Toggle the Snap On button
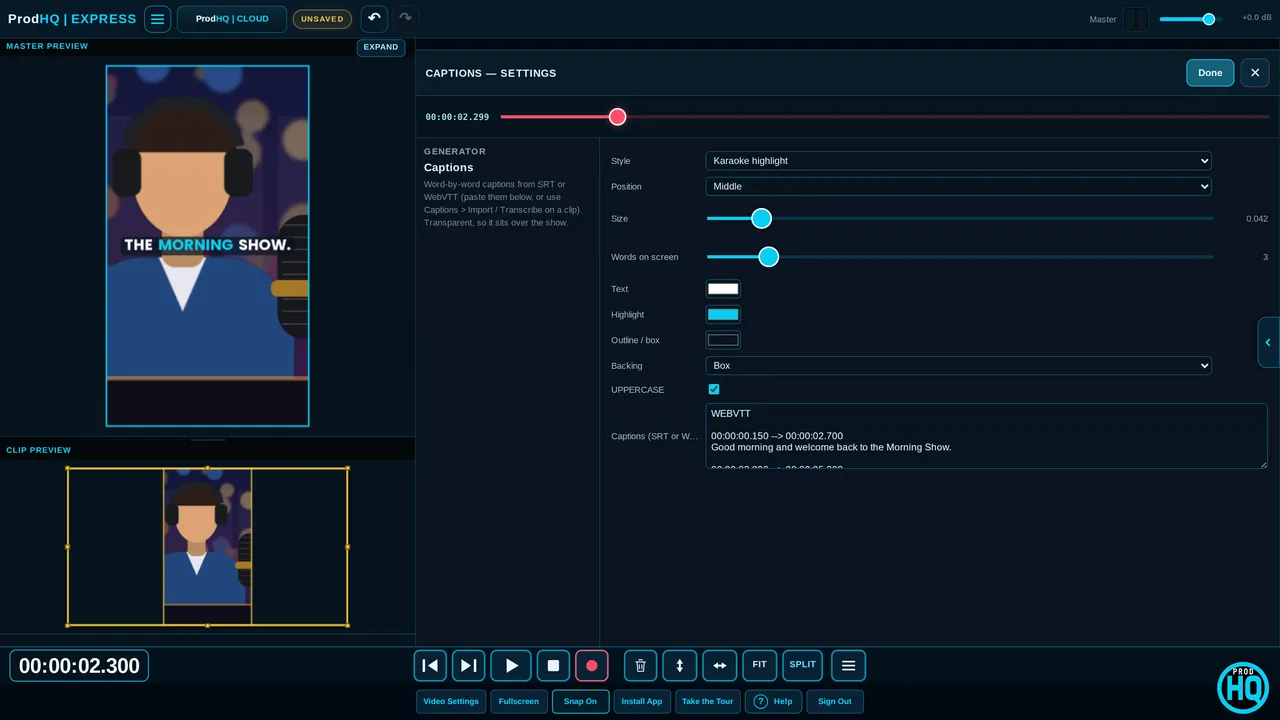The image size is (1280, 720). [x=580, y=702]
